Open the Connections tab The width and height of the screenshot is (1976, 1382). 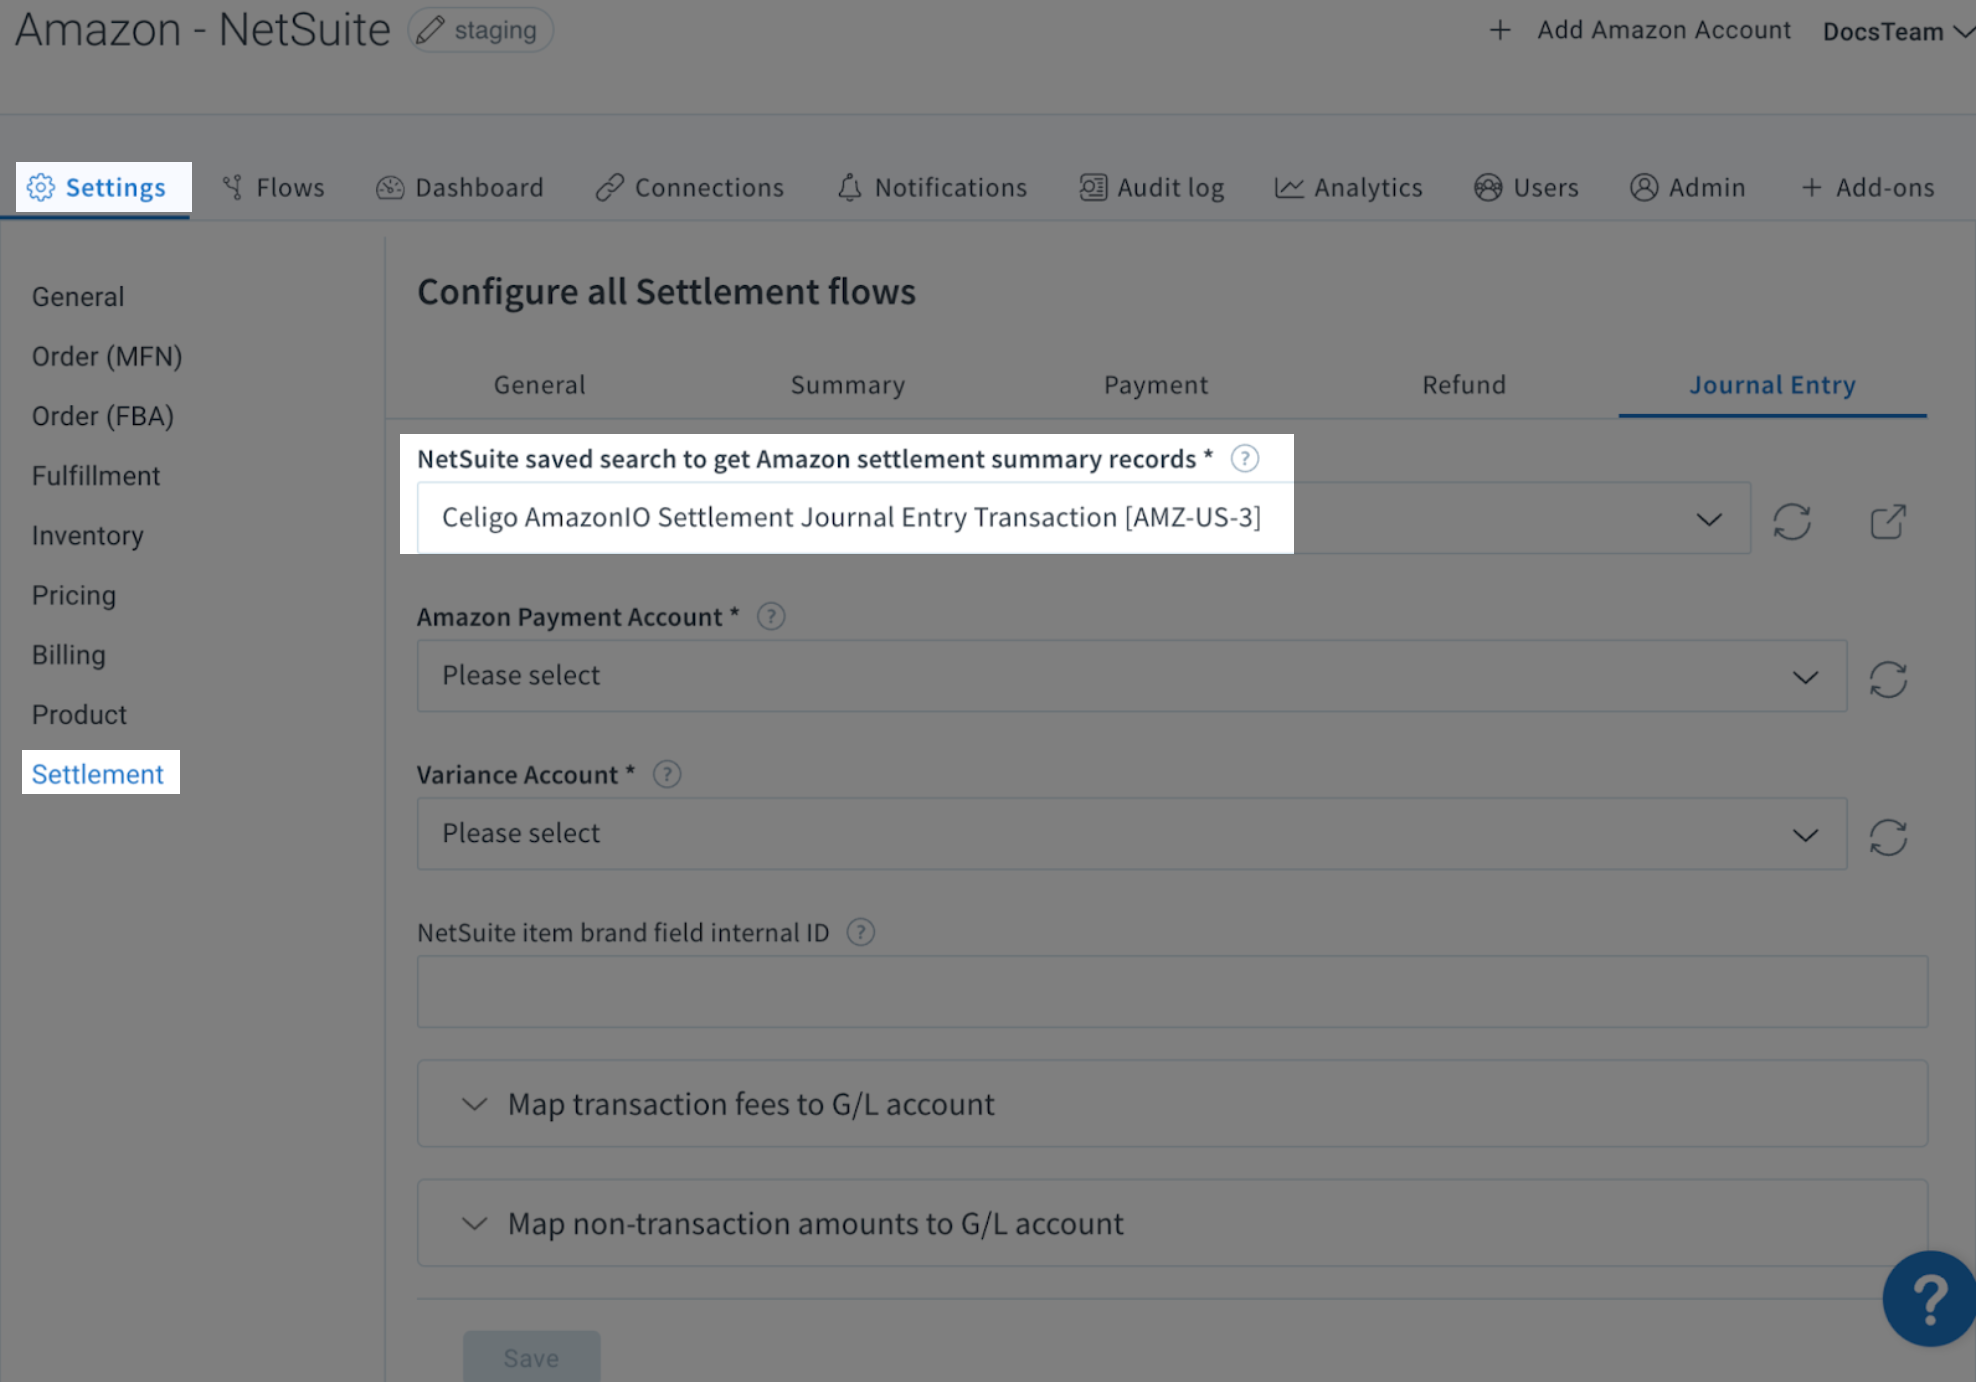690,187
